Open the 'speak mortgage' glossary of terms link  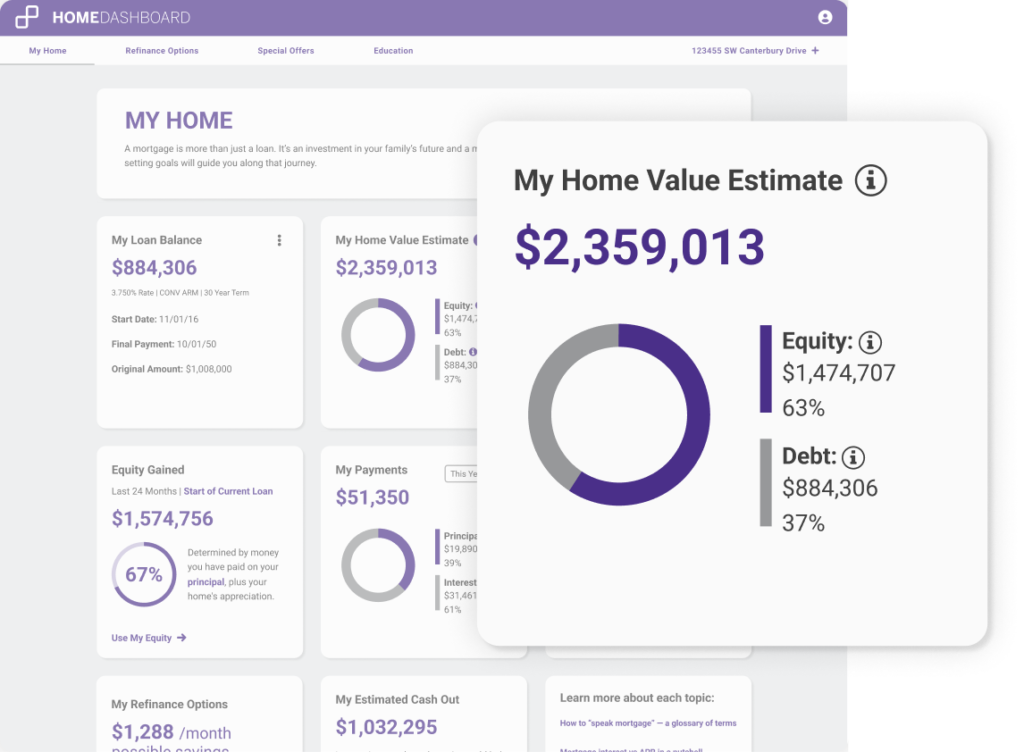[648, 723]
